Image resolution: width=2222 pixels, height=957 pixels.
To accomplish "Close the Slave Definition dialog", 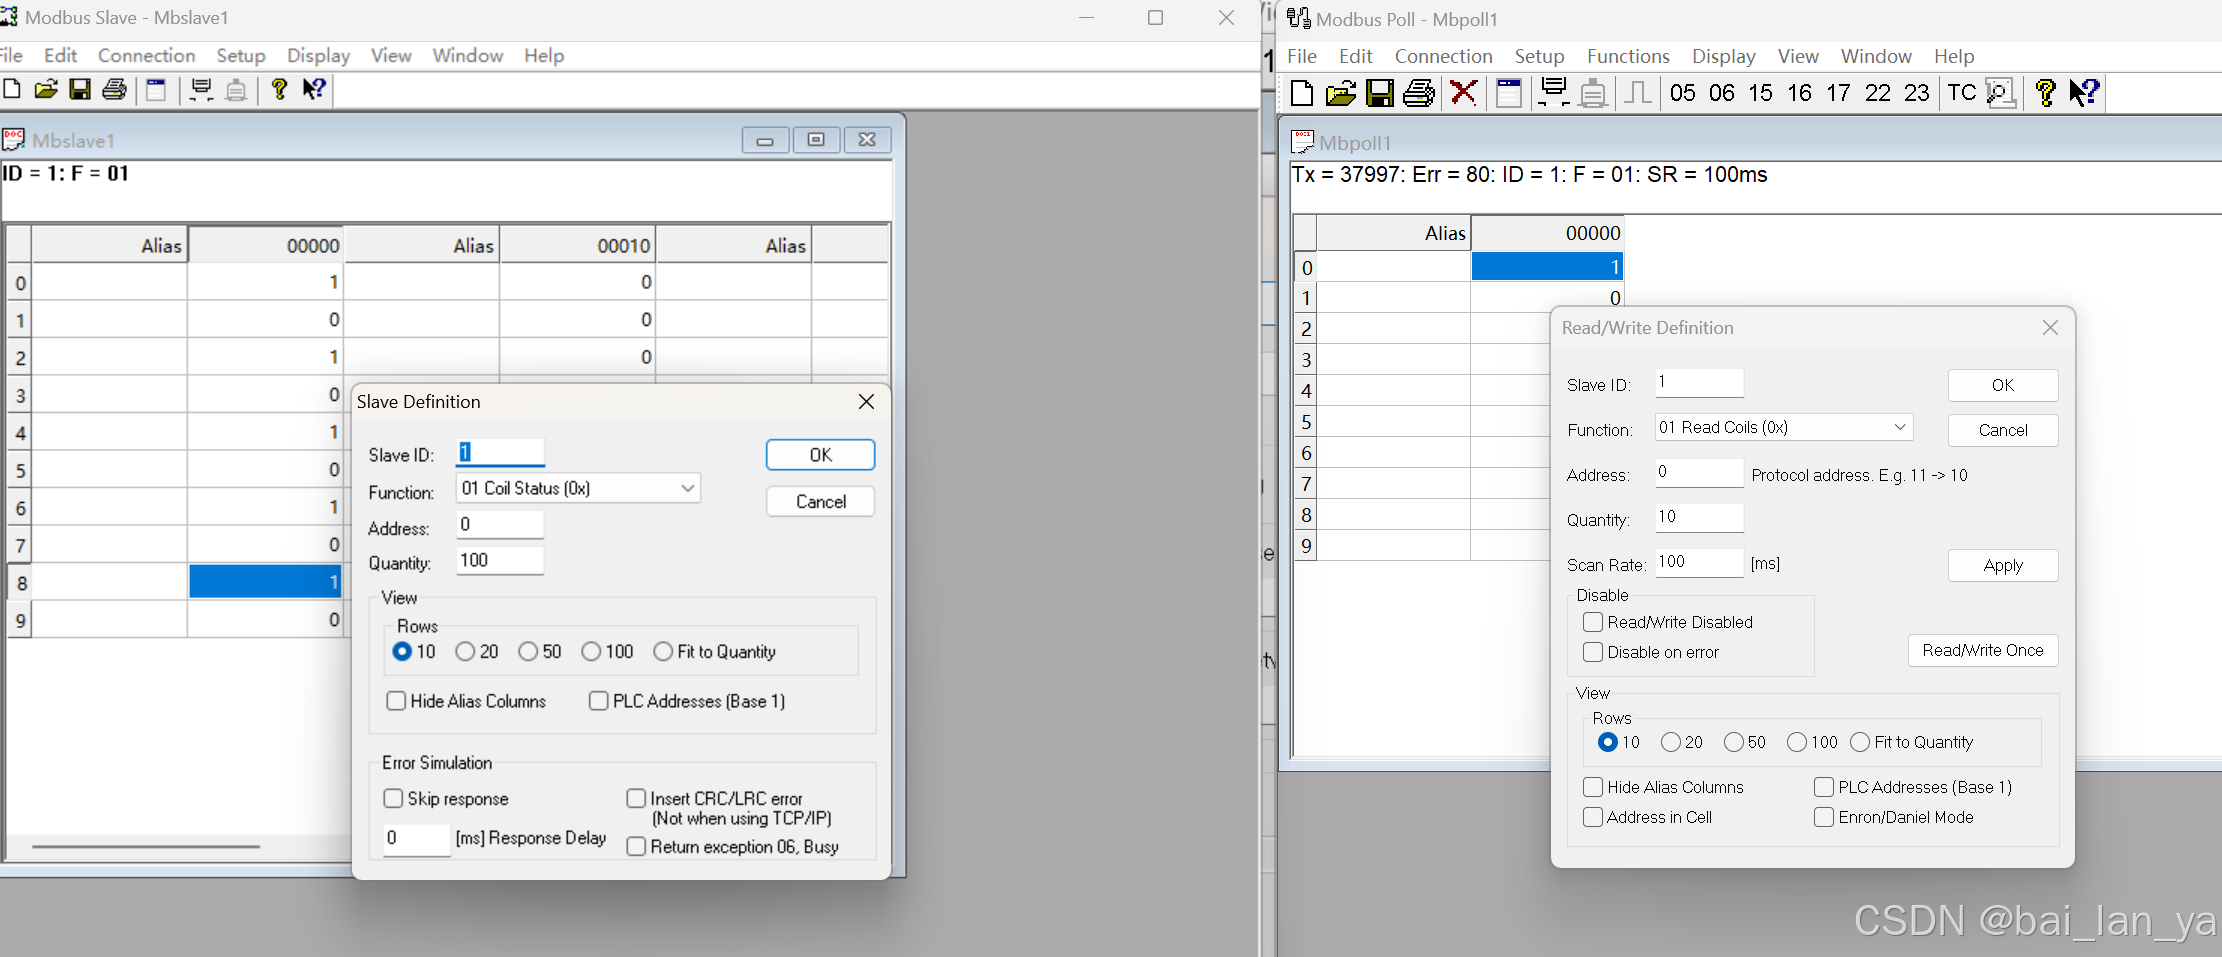I will coord(866,401).
